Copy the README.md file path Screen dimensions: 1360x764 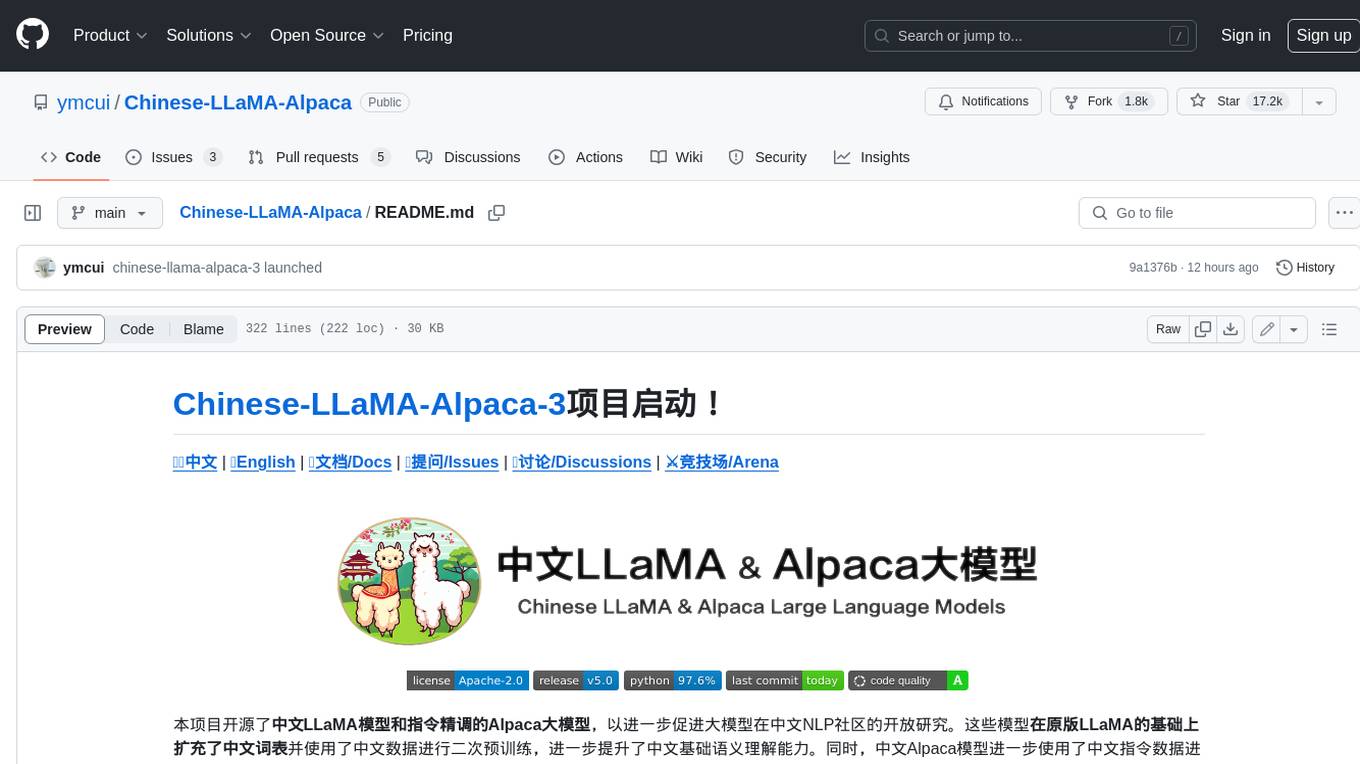496,213
